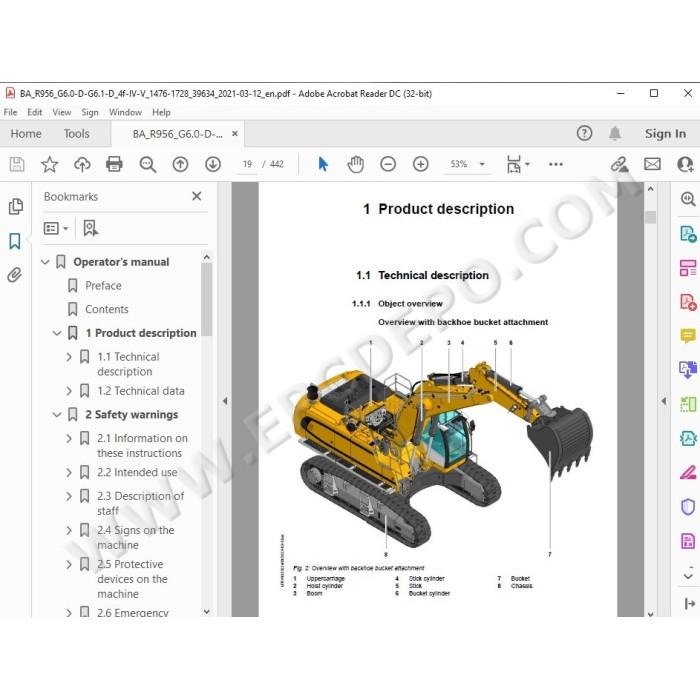Activate the Selection arrow tool
The image size is (700, 700).
point(323,164)
